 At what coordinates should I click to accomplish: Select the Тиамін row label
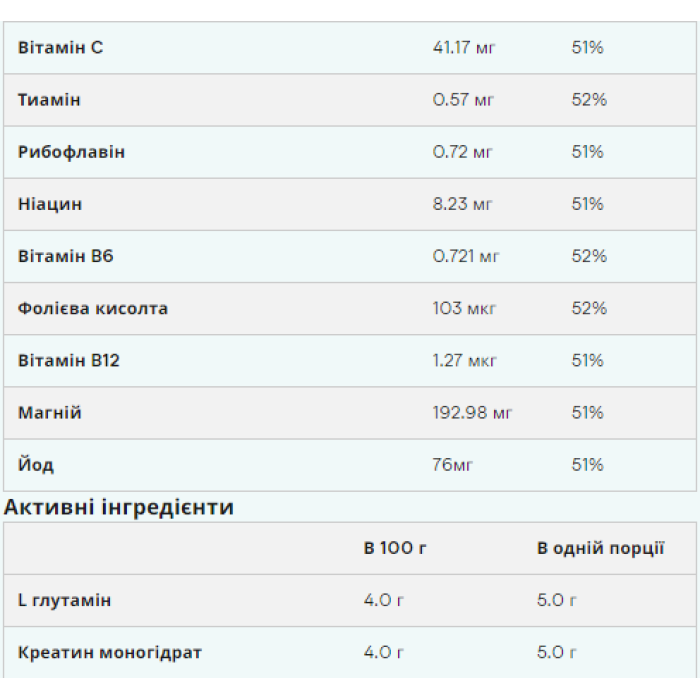(x=49, y=100)
